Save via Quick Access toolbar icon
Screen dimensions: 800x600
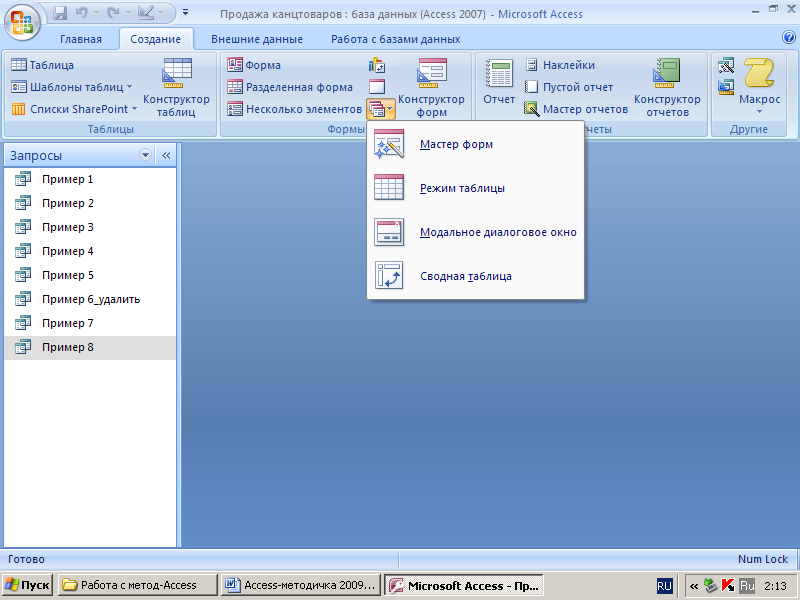[x=60, y=13]
